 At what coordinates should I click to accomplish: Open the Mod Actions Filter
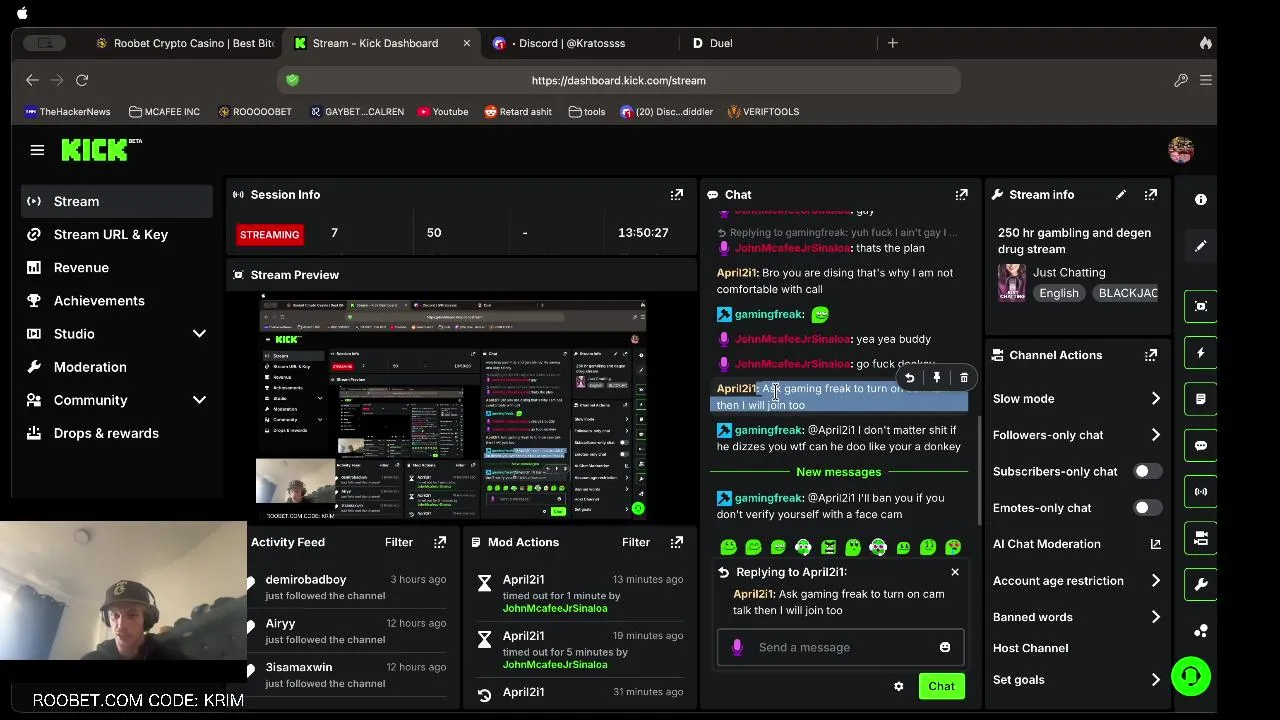pyautogui.click(x=636, y=542)
